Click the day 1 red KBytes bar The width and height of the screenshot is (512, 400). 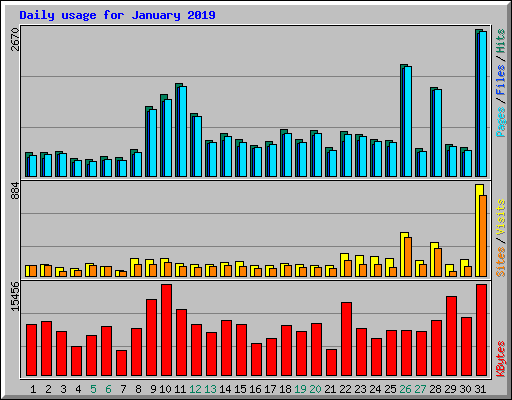tap(31, 350)
